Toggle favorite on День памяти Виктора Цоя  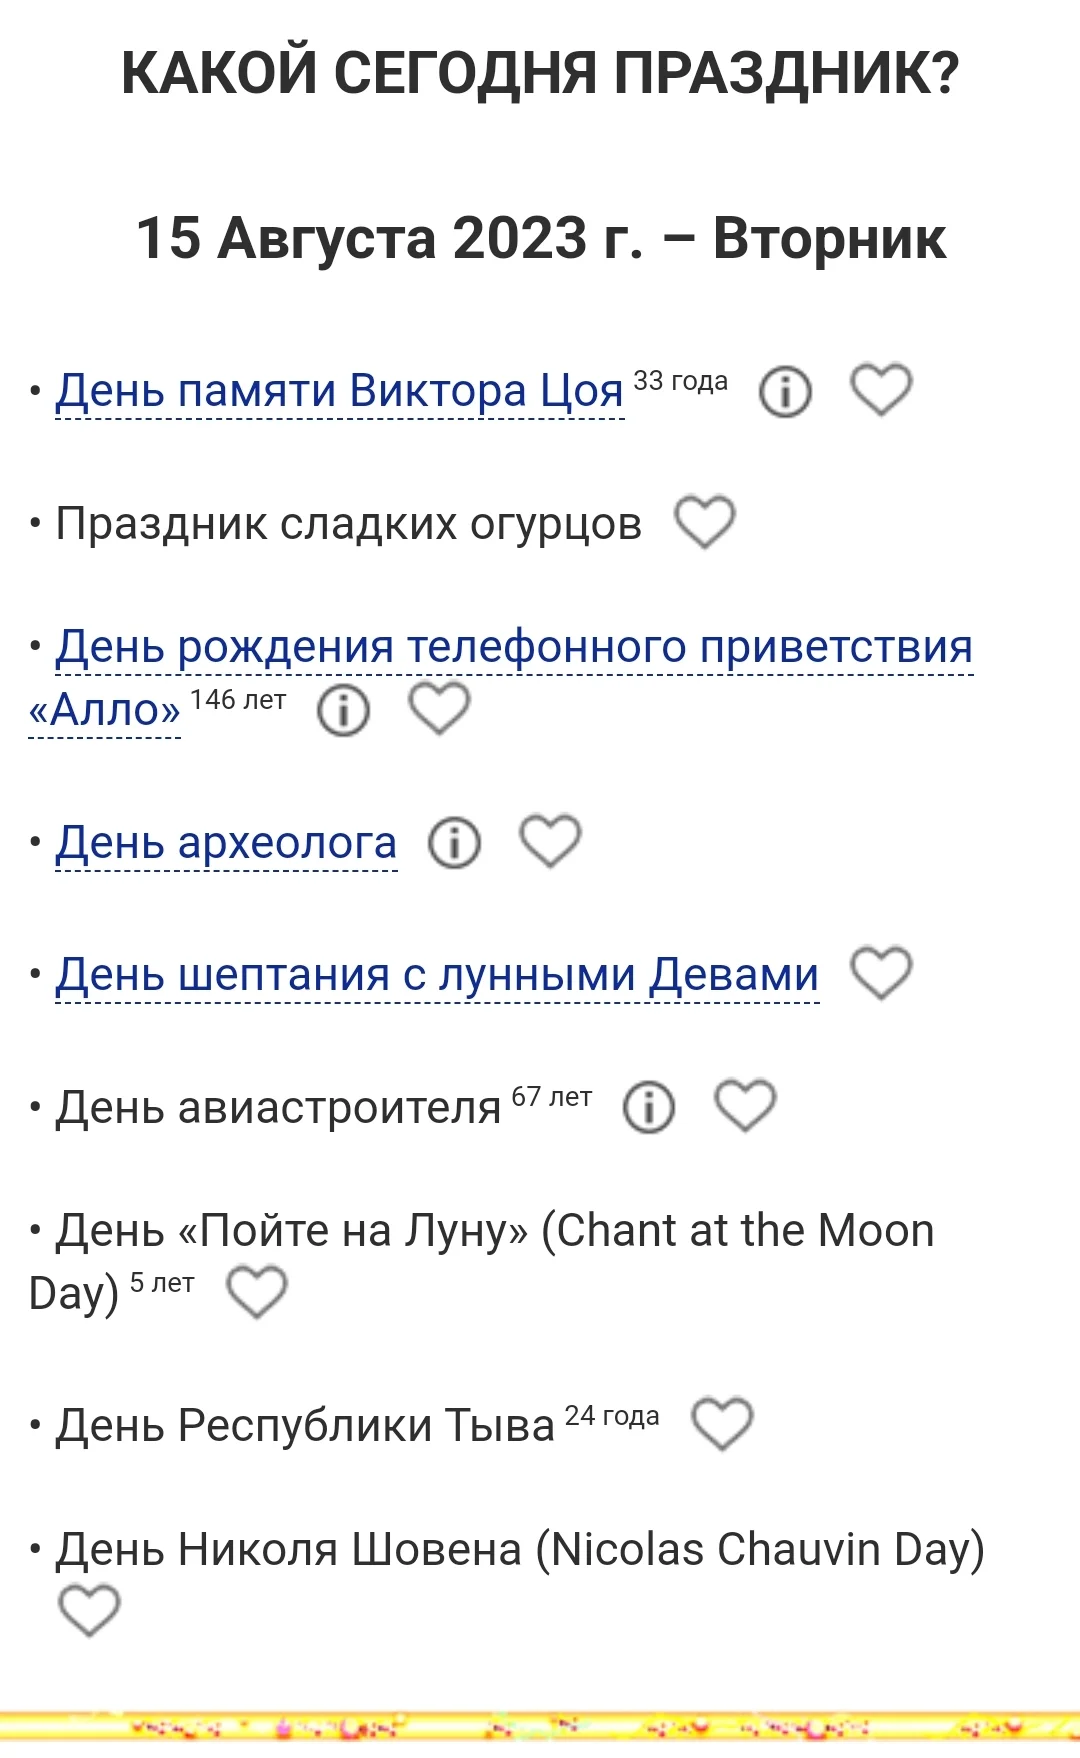click(x=884, y=390)
